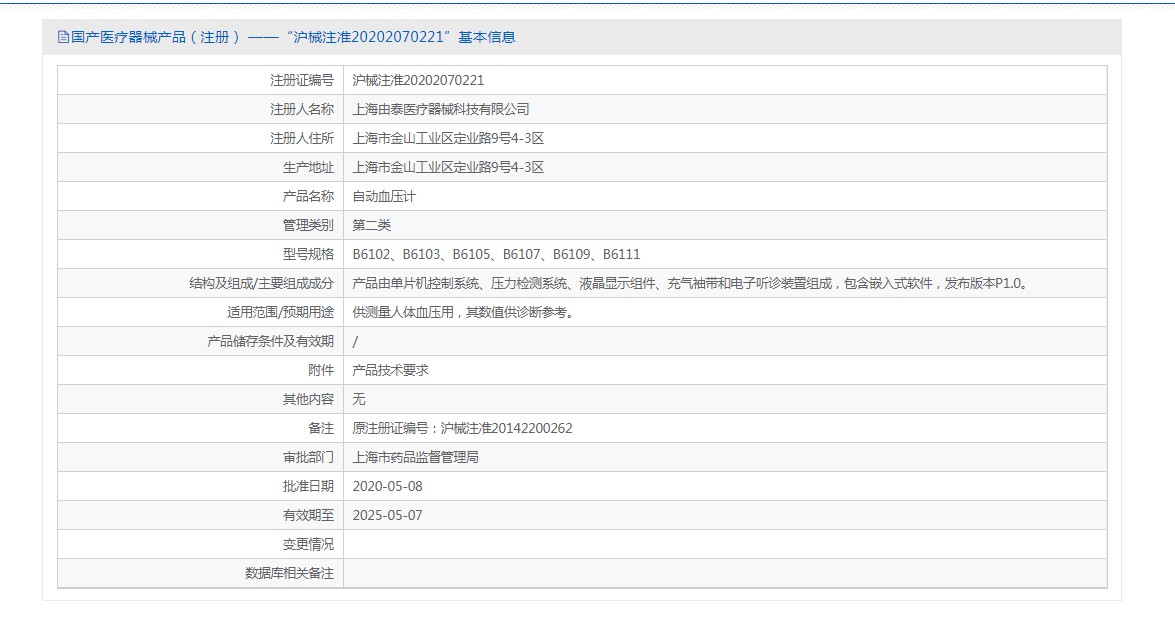Click the 产品储存条件及有效期 label
Image resolution: width=1175 pixels, height=626 pixels.
271,341
